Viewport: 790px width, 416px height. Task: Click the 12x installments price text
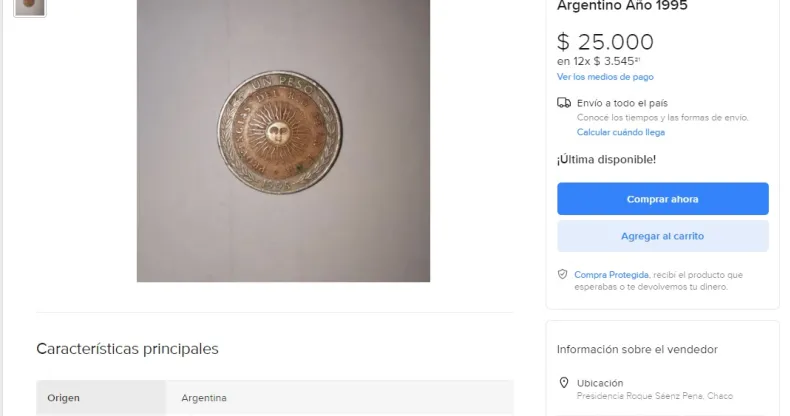click(598, 61)
